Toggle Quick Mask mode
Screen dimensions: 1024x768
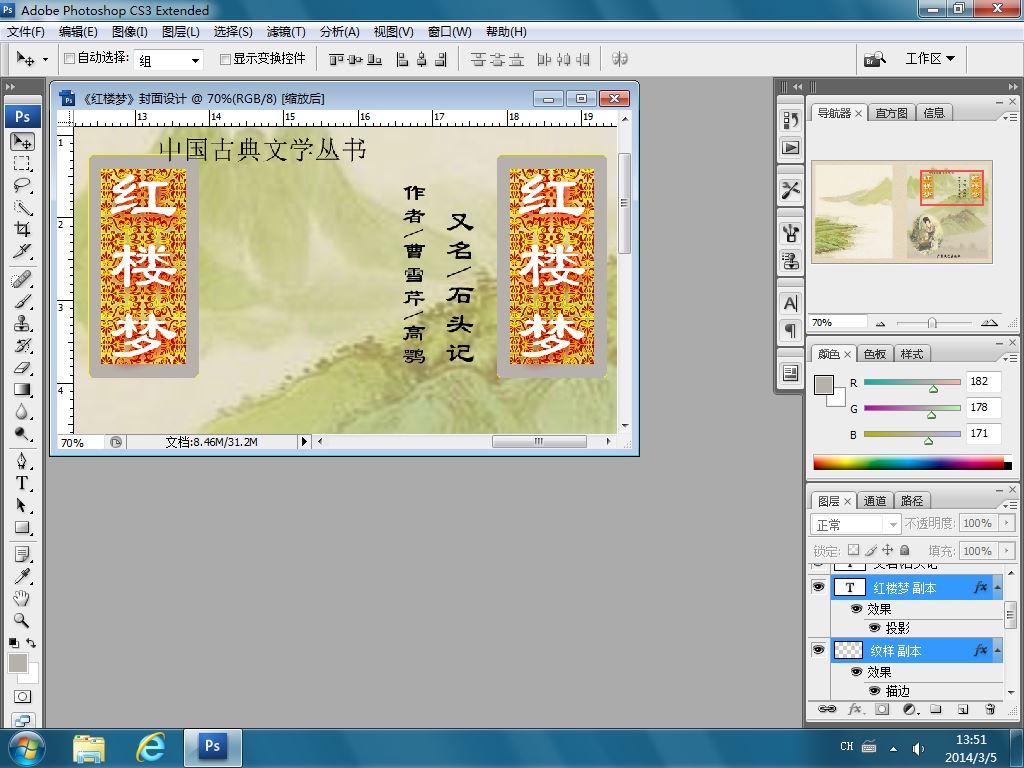(x=22, y=697)
